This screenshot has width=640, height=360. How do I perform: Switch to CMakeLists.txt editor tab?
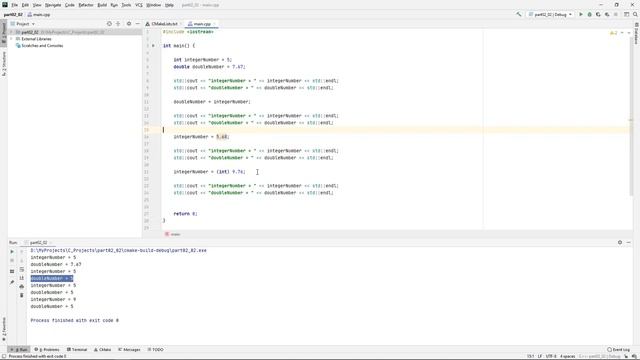164,24
